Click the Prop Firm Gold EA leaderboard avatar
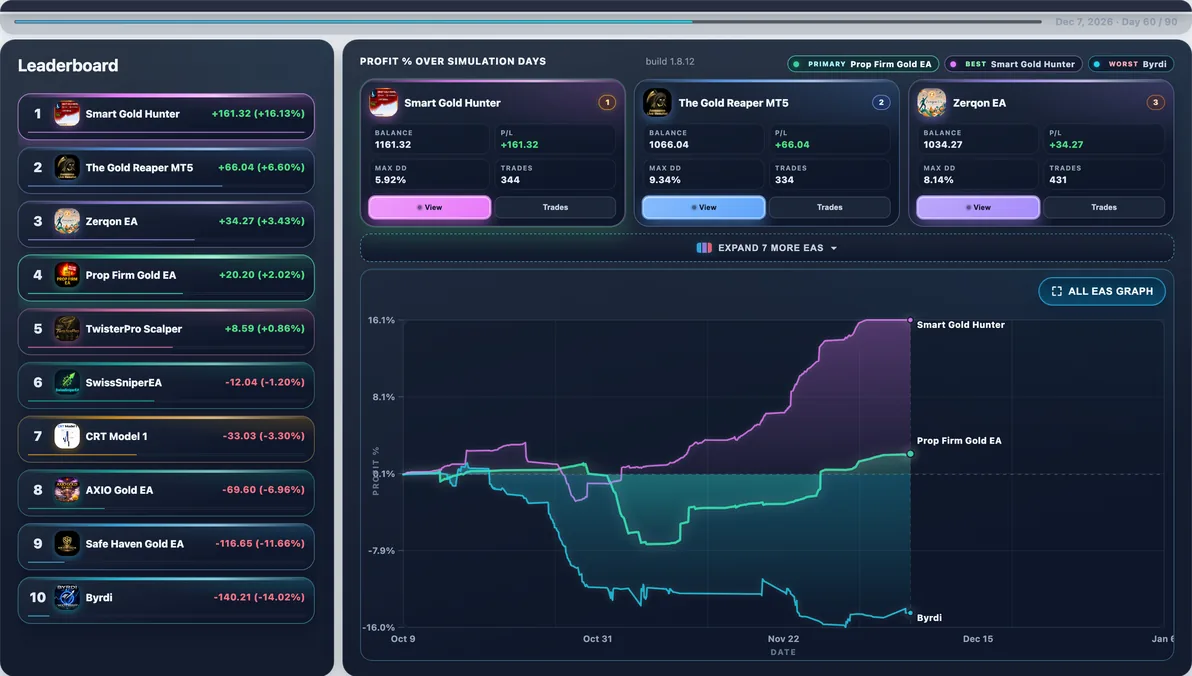The height and width of the screenshot is (676, 1192). (67, 275)
